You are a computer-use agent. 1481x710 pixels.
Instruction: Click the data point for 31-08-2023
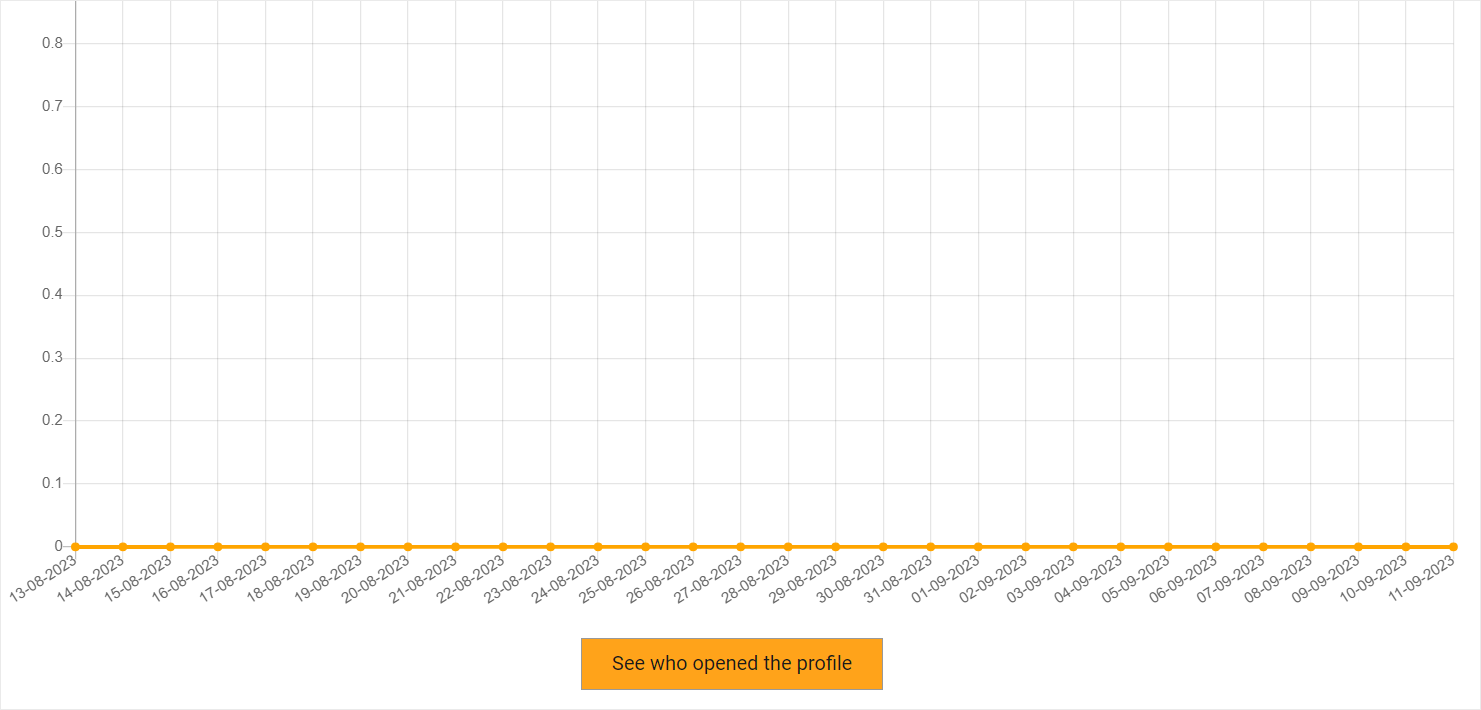pos(930,546)
